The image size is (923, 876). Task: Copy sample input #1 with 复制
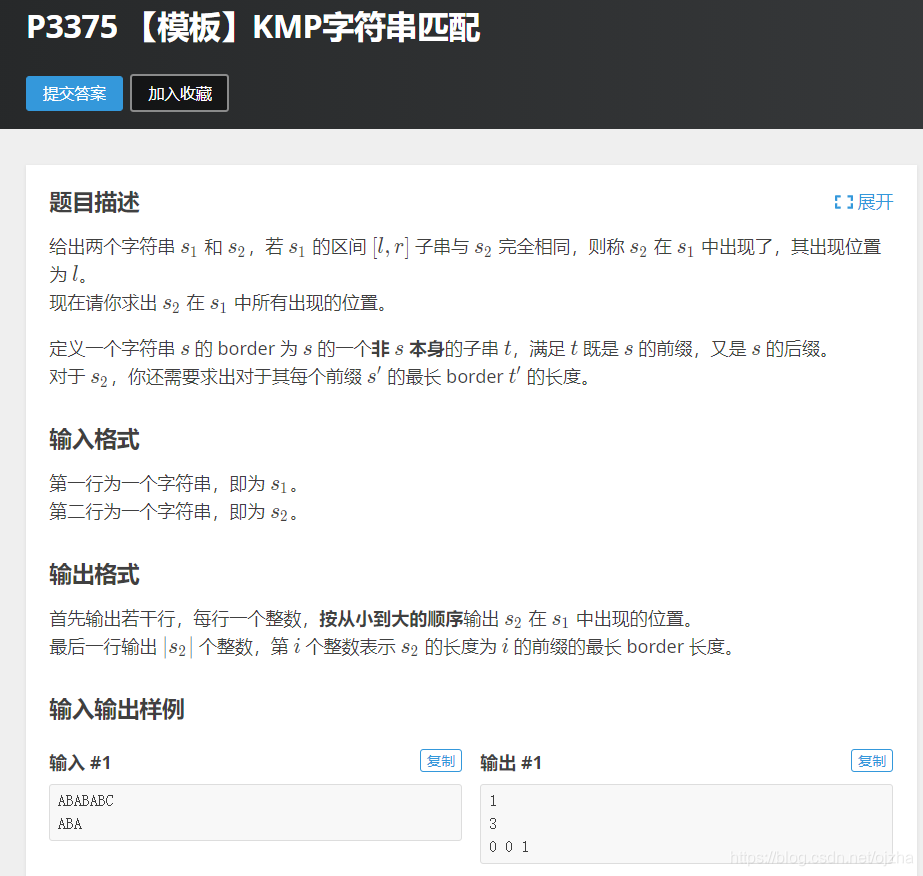pos(440,761)
